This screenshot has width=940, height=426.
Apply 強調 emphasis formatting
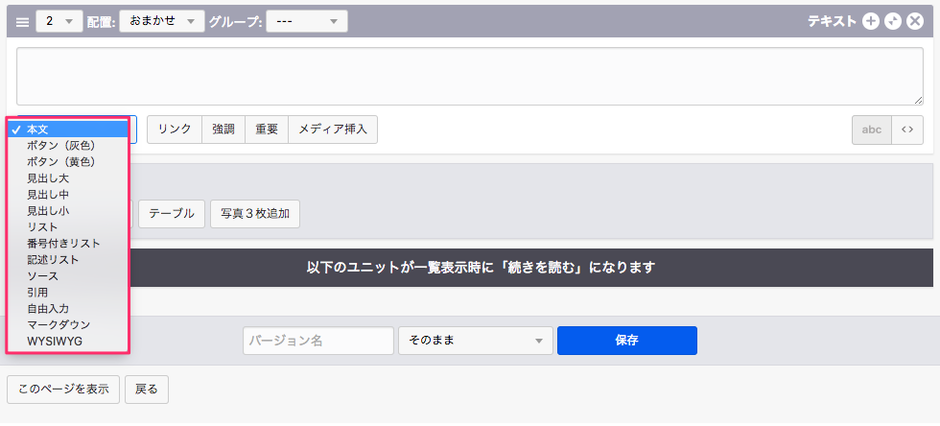224,129
